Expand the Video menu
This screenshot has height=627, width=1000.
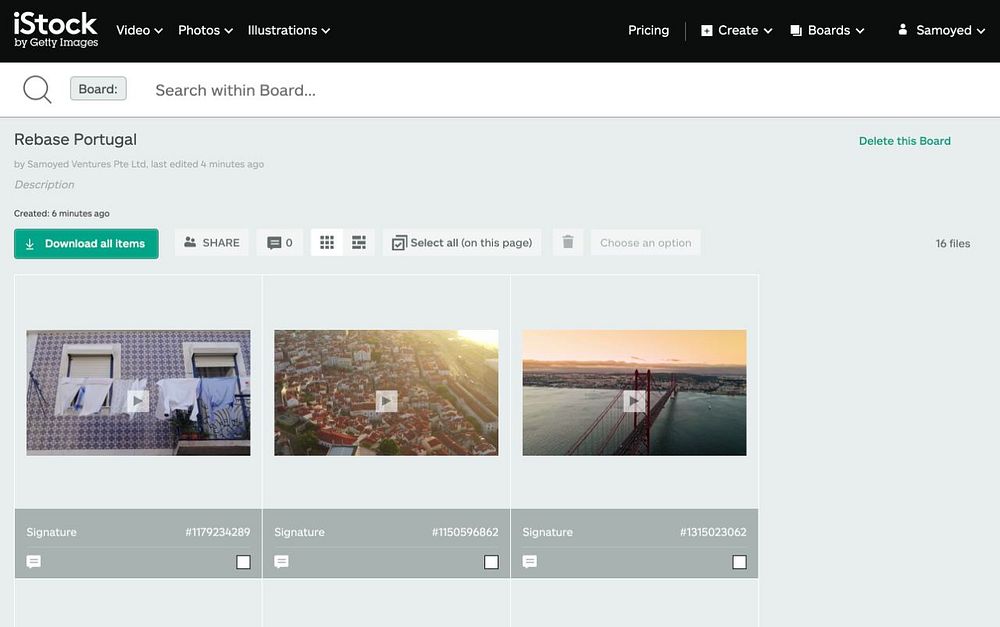139,30
